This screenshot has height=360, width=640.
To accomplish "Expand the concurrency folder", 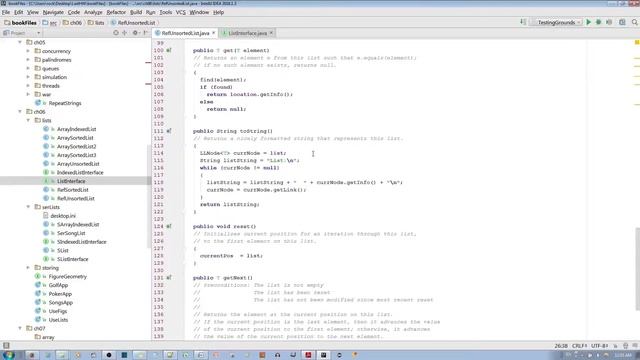I will tap(28, 51).
